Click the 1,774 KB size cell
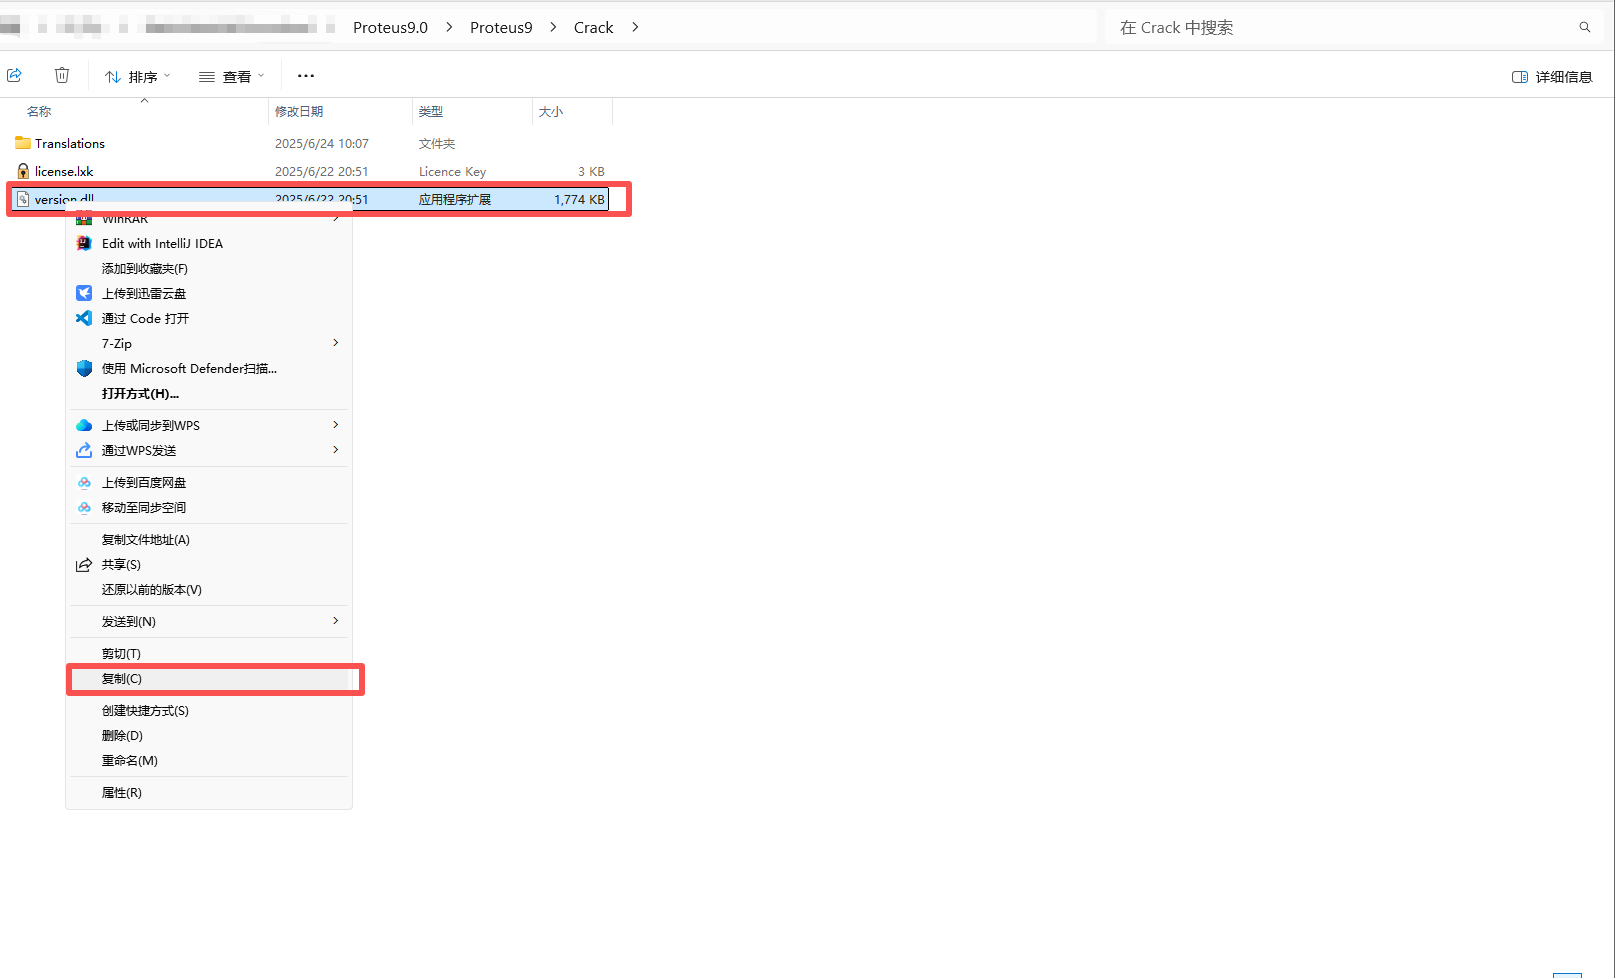The width and height of the screenshot is (1615, 978). (x=579, y=199)
